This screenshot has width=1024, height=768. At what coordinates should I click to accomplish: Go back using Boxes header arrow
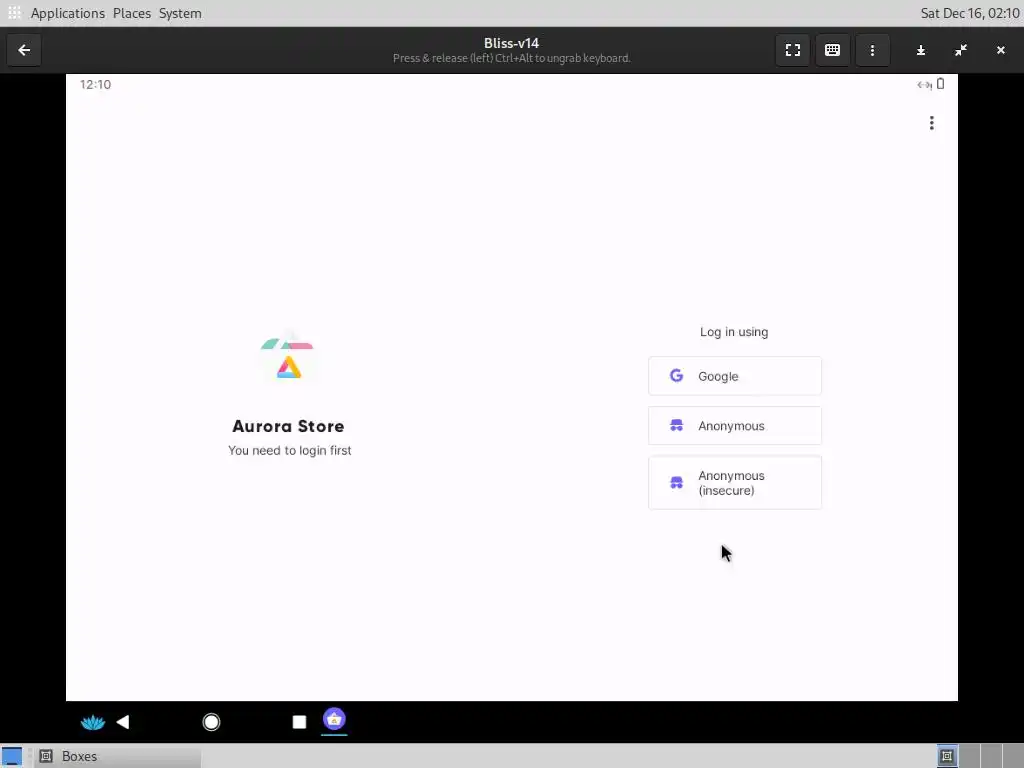click(x=24, y=50)
